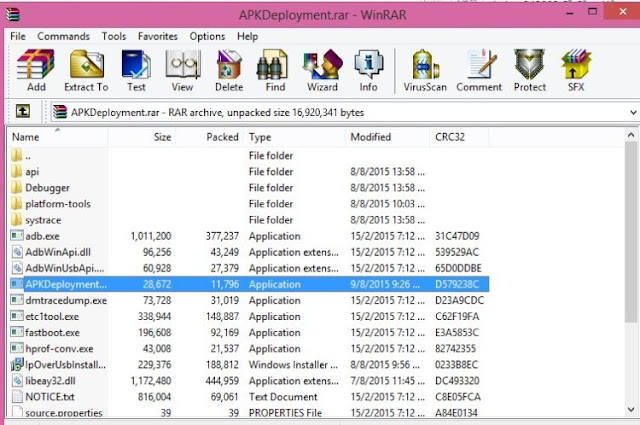Start VirusScan on the archive
640x425 pixels.
tap(425, 70)
